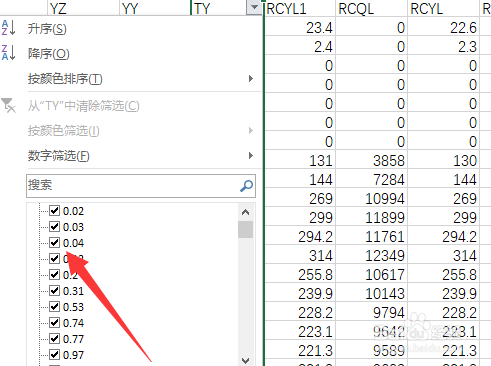Click cell value 3858 under RCQL
This screenshot has height=366, width=491.
click(x=372, y=160)
